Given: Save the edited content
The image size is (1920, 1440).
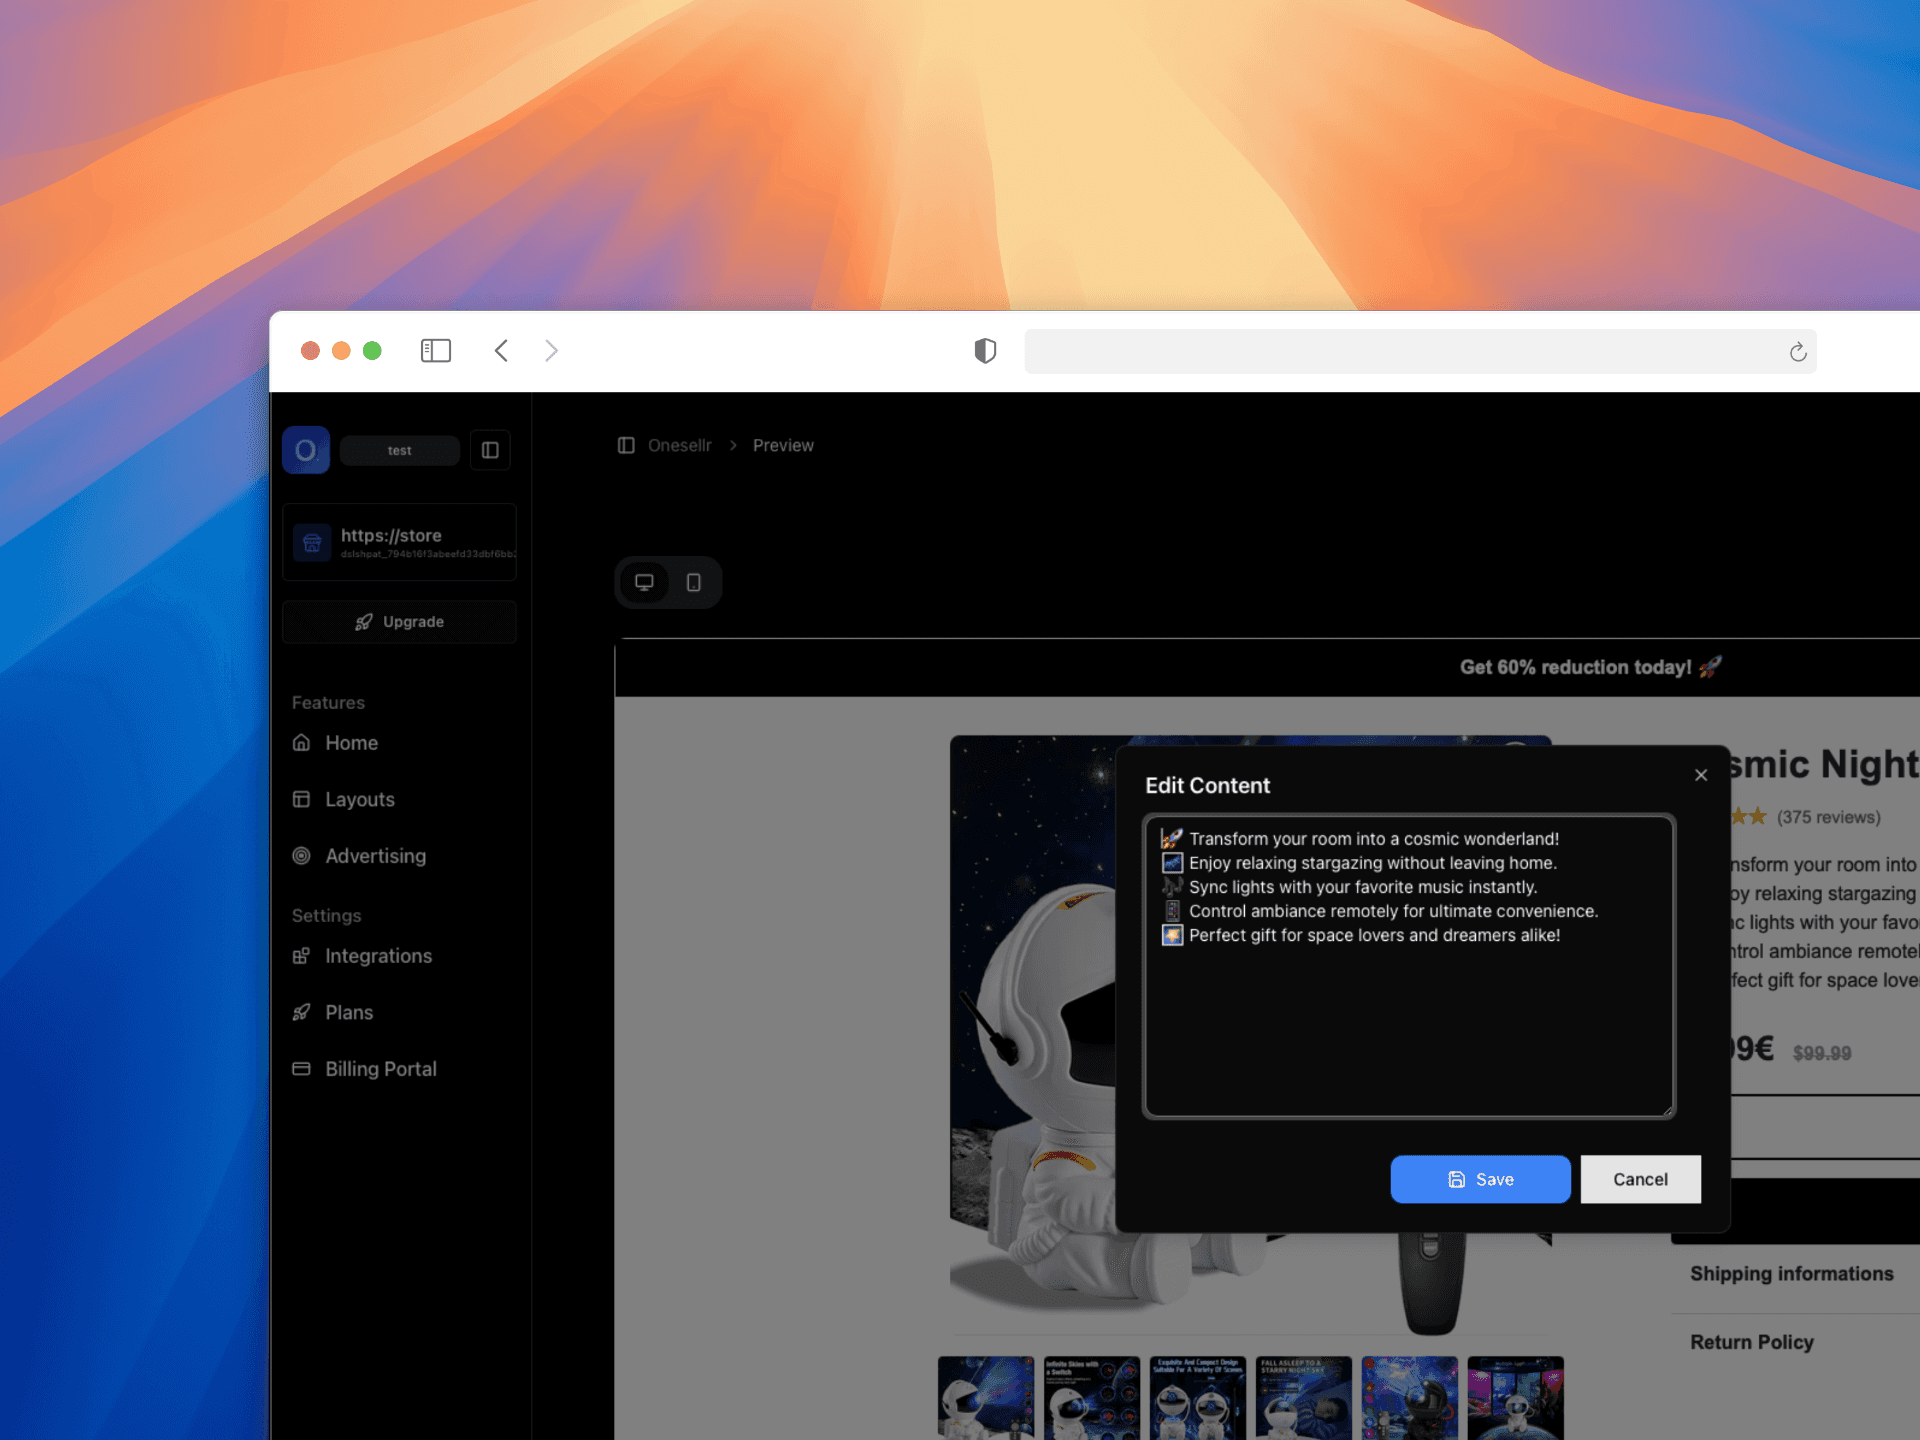Looking at the screenshot, I should click(1480, 1179).
